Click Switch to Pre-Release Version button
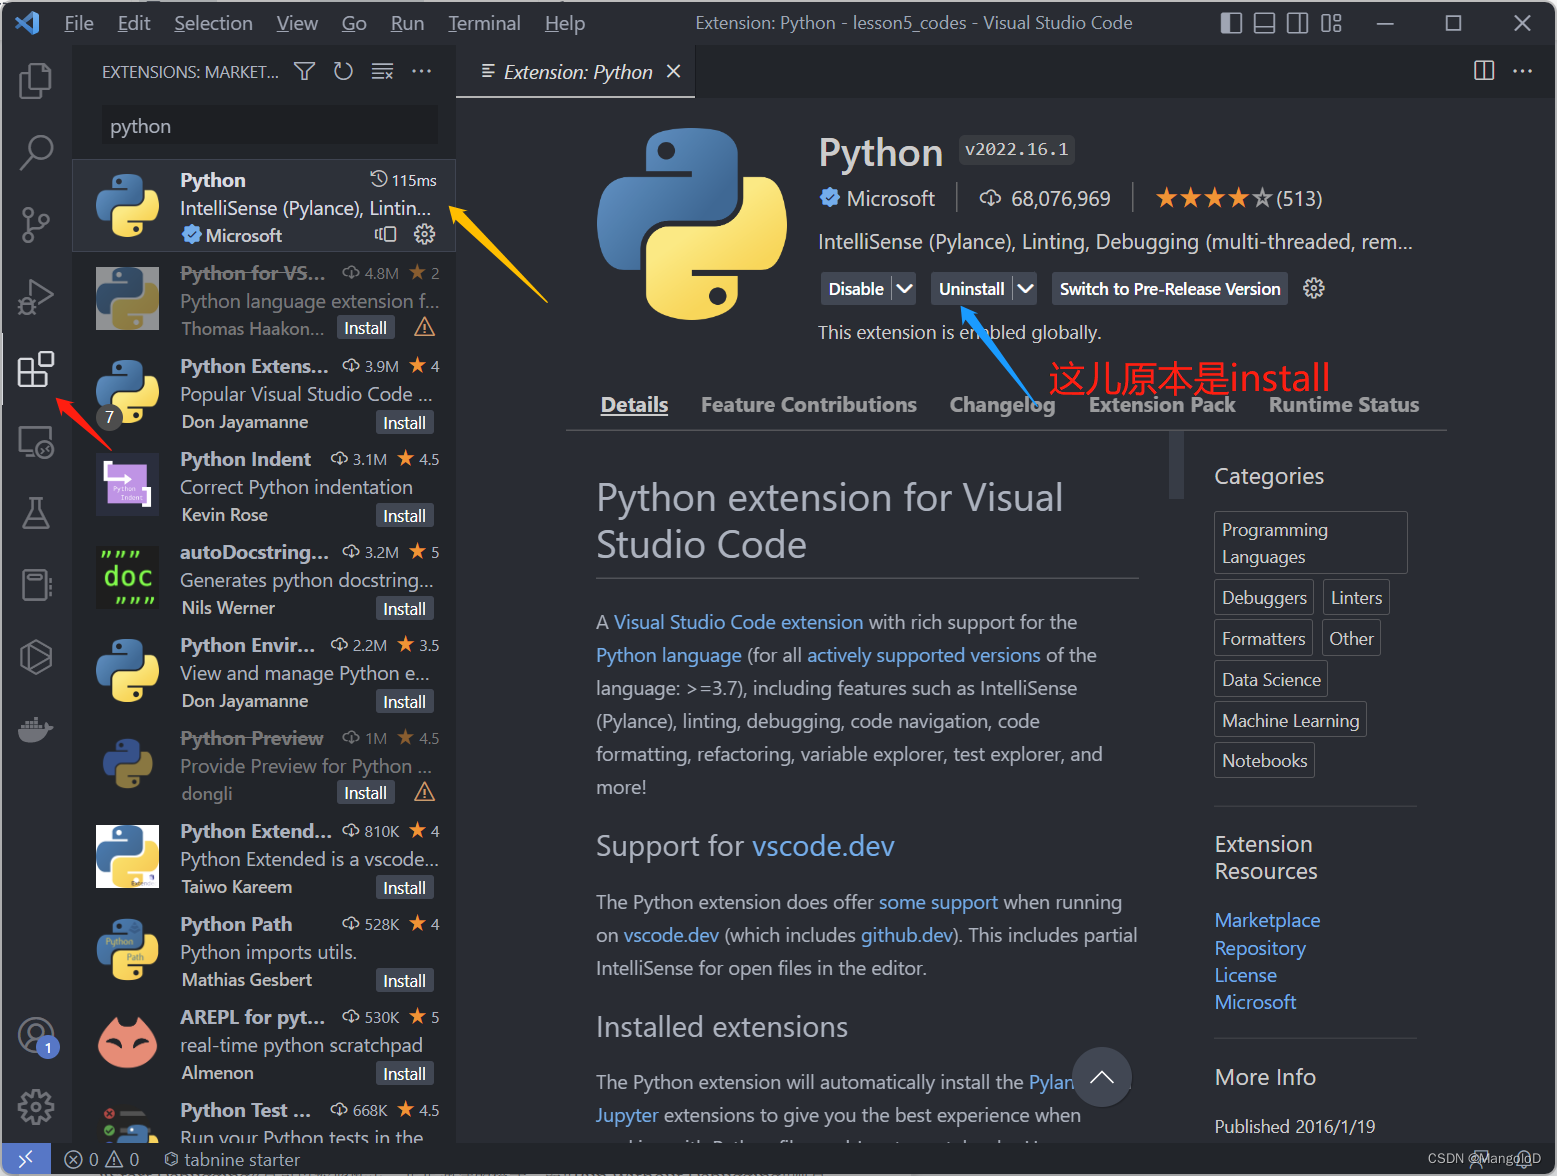The width and height of the screenshot is (1557, 1176). coord(1170,289)
